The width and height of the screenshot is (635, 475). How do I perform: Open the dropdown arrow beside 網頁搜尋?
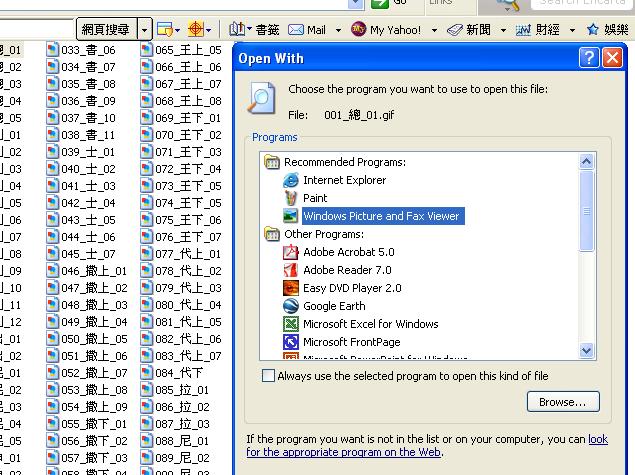145,30
